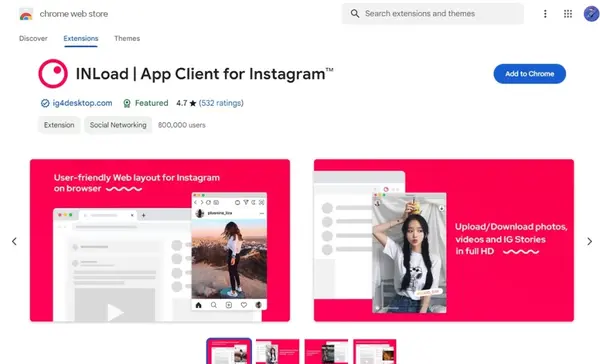Open the user profile avatar
This screenshot has height=364, width=600.
pos(591,14)
